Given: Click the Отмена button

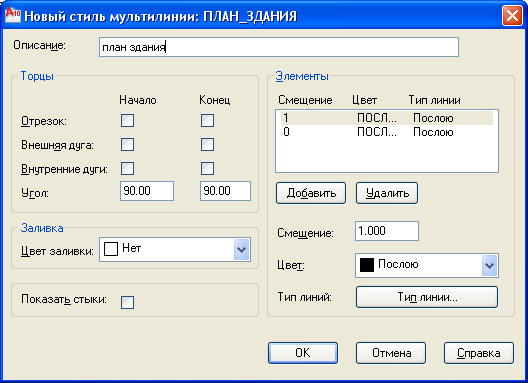Looking at the screenshot, I should (x=391, y=353).
